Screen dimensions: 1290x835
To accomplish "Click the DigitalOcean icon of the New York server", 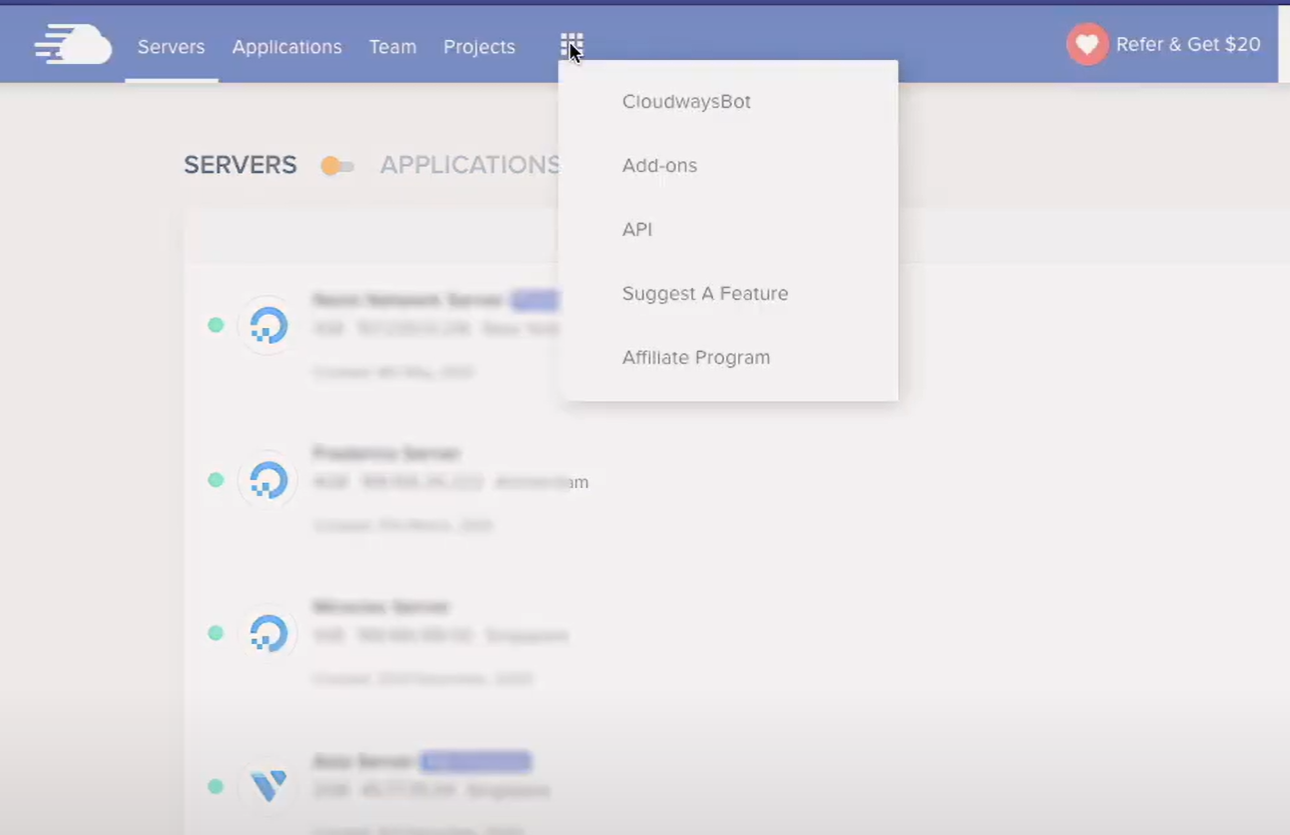I will click(267, 325).
